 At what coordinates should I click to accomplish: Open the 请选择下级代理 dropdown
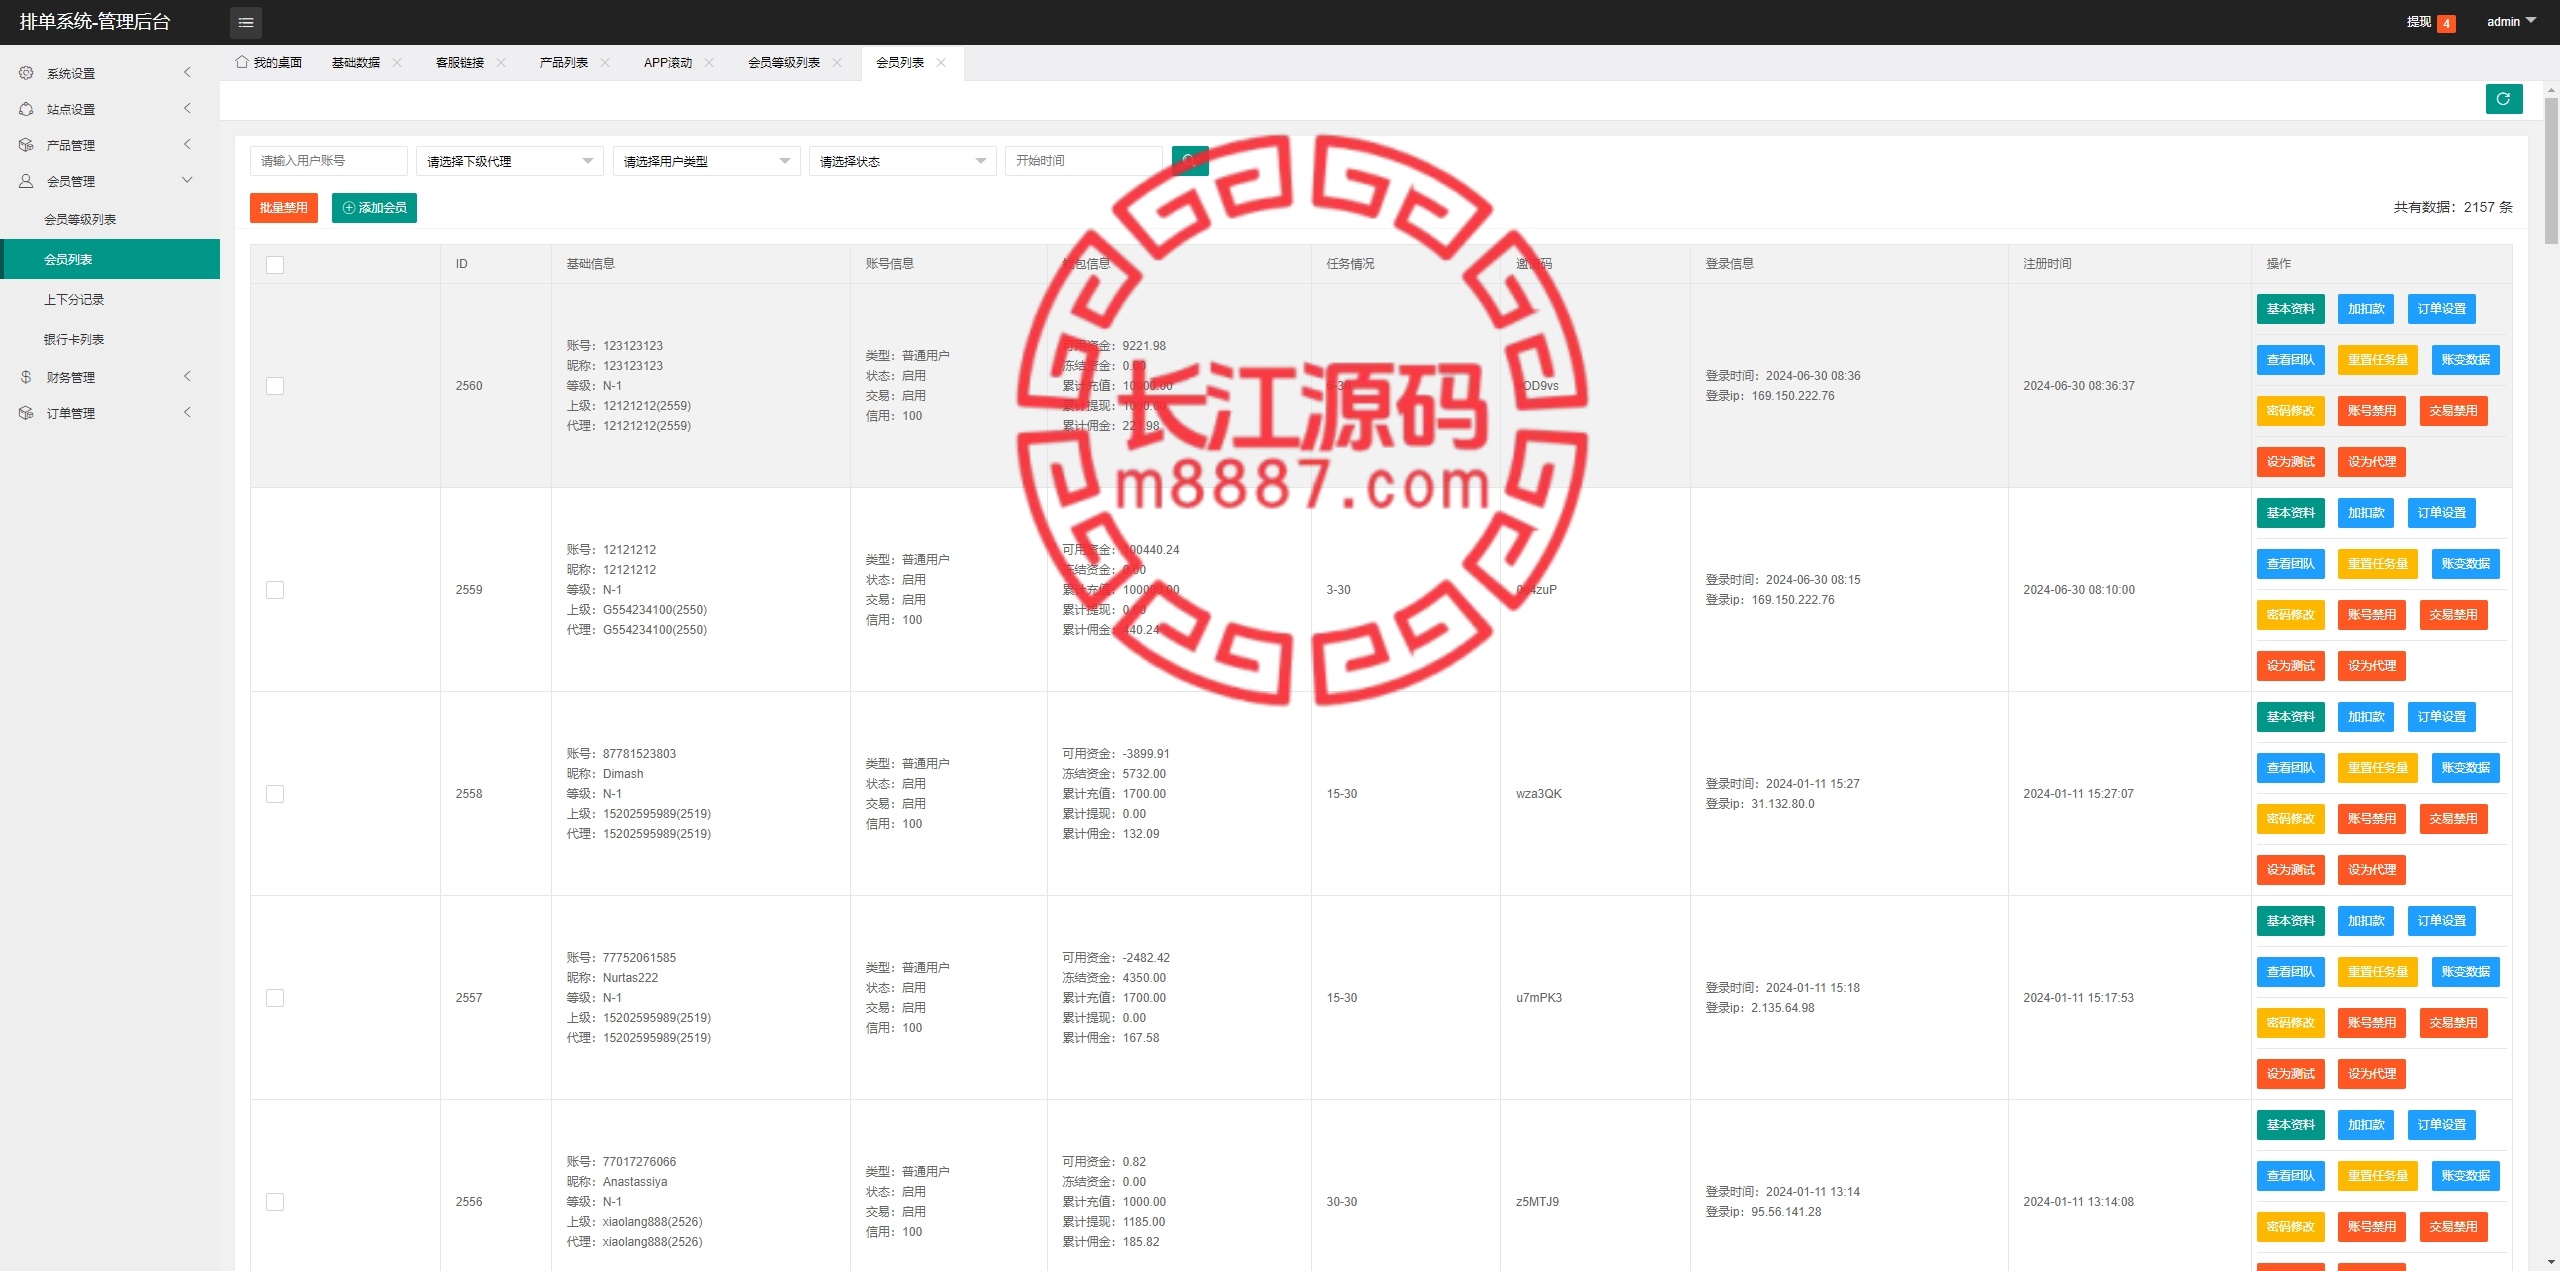click(x=510, y=161)
